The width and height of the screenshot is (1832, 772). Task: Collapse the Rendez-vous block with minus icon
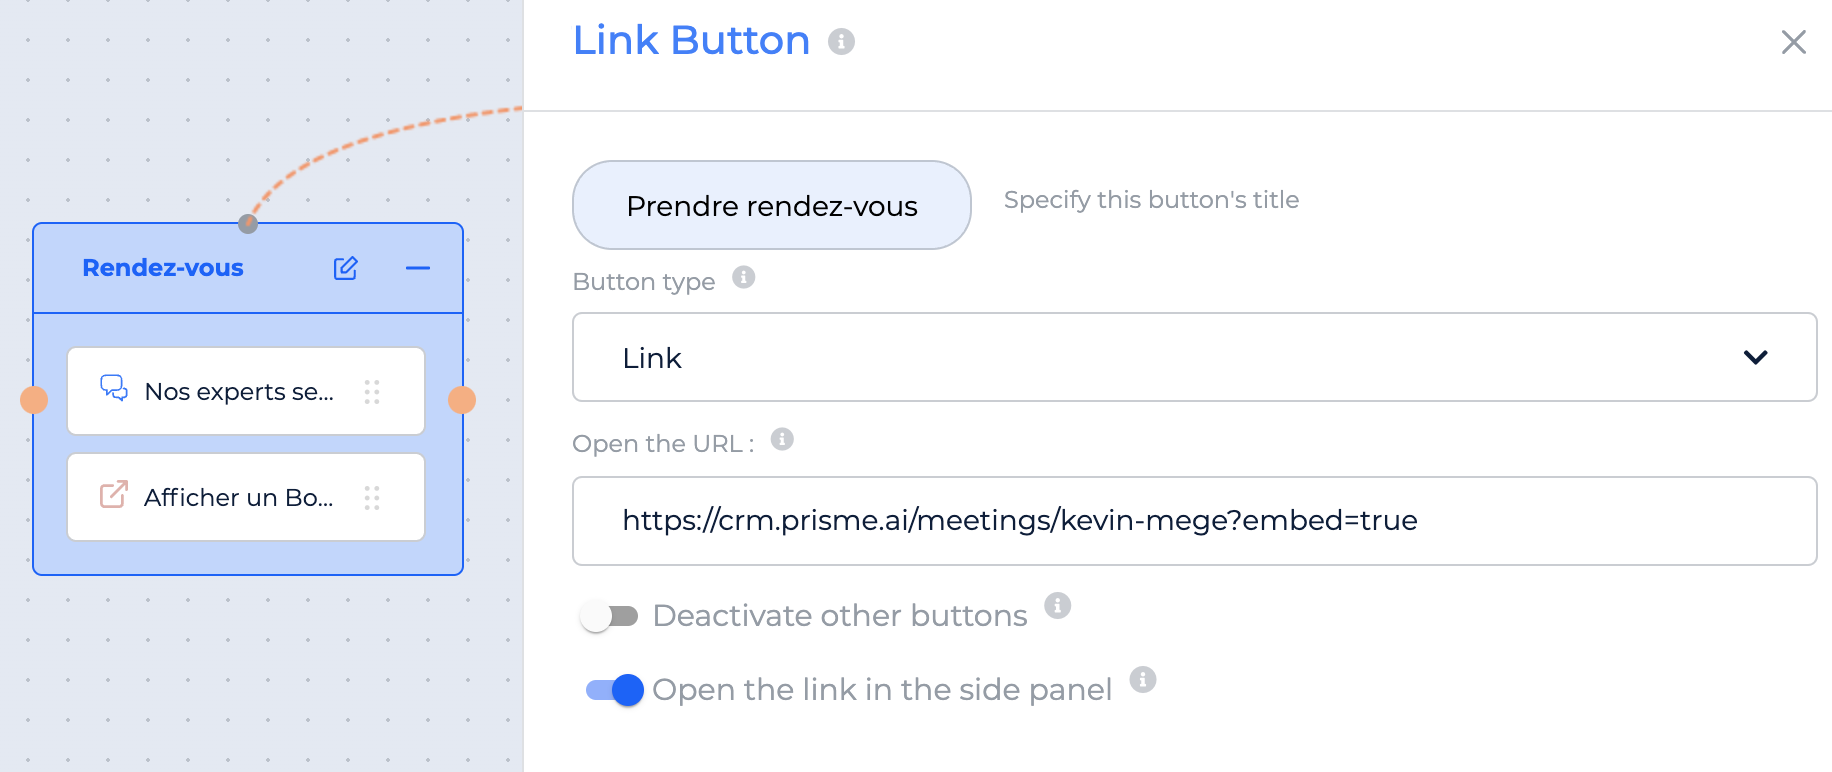pos(418,268)
